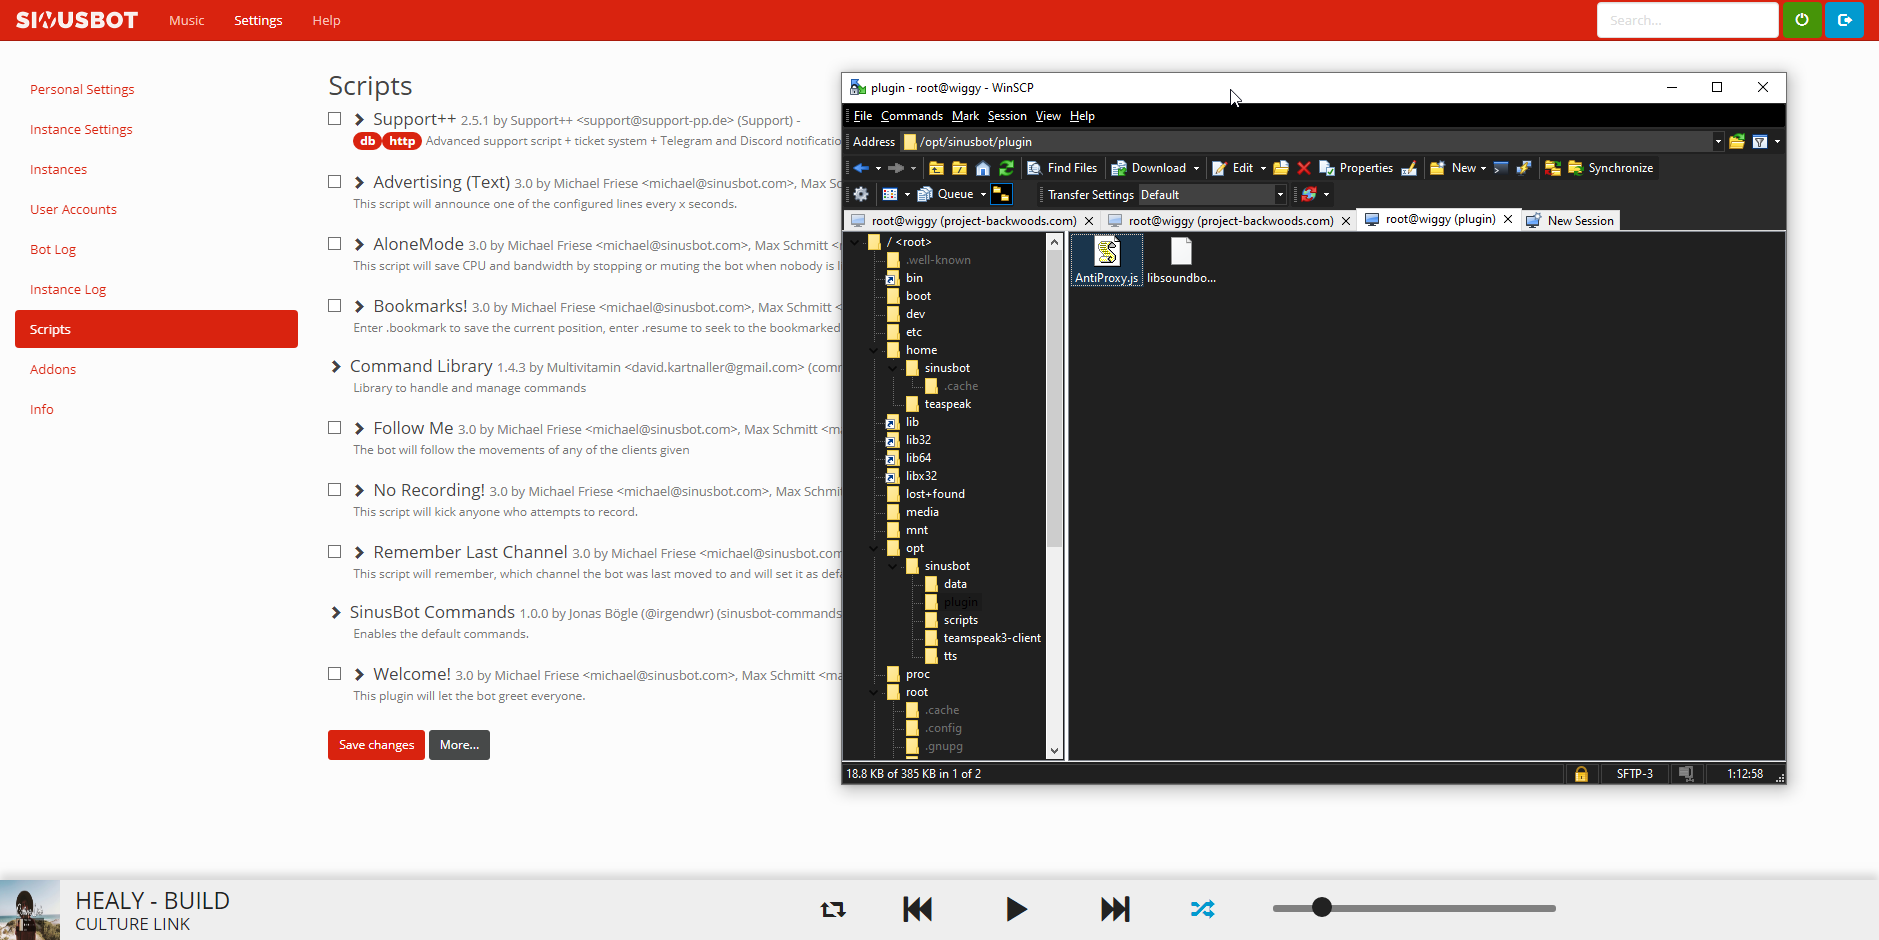Viewport: 1879px width, 940px height.
Task: Go back in WinSCP directory history
Action: pyautogui.click(x=861, y=168)
